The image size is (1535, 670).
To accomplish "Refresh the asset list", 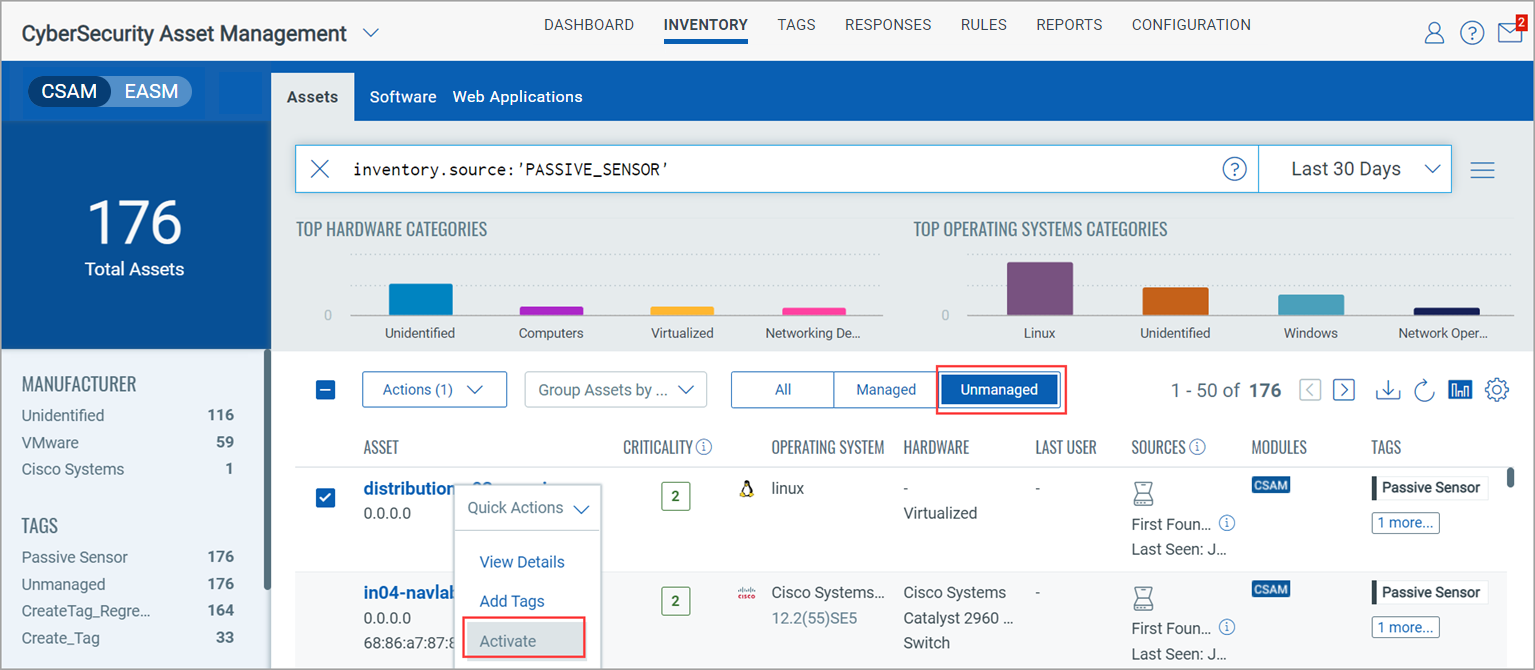I will click(x=1424, y=390).
